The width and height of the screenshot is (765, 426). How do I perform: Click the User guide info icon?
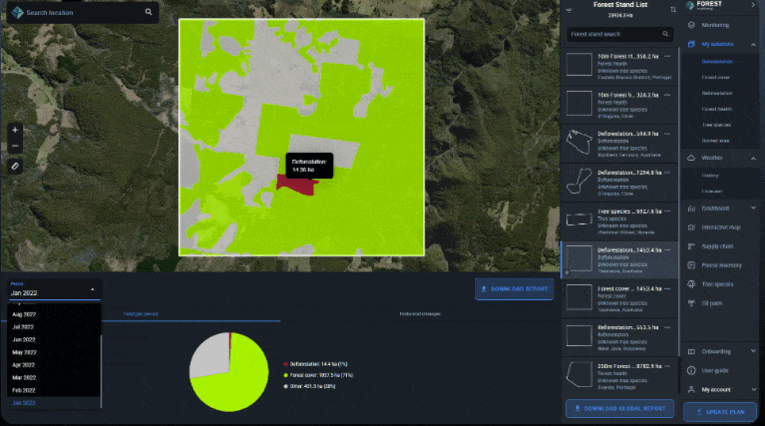point(691,370)
